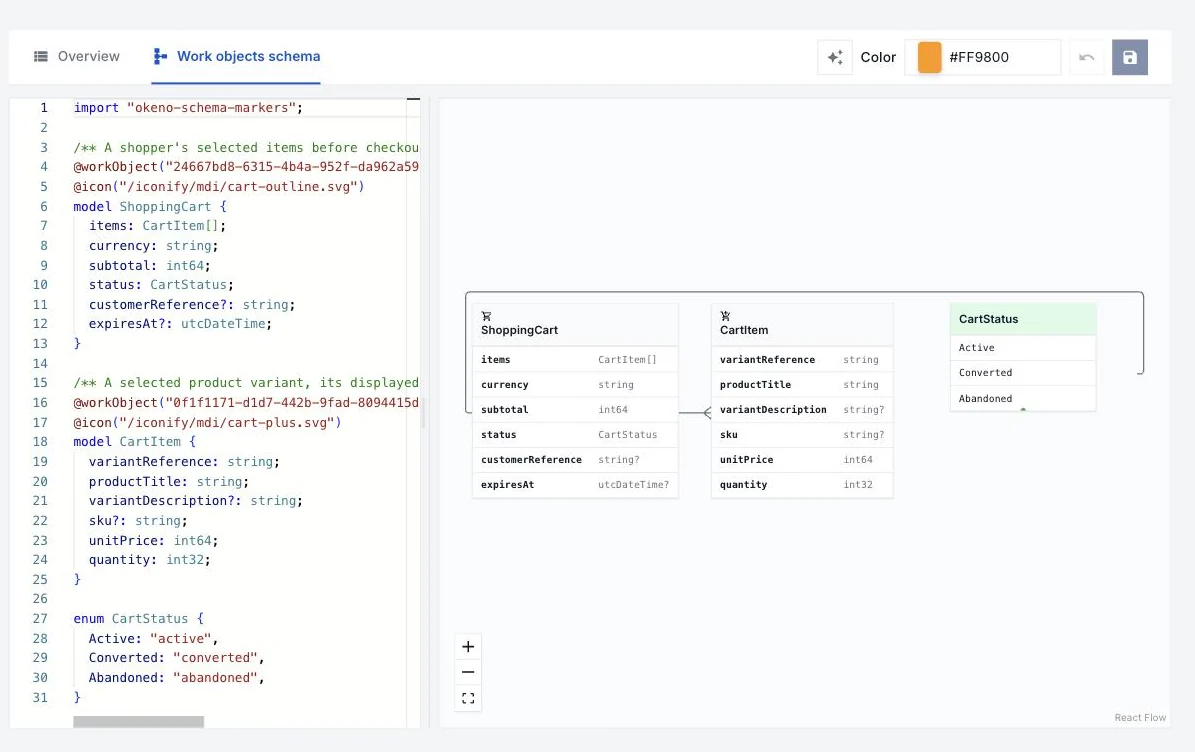Click the 'model CartItem {' code line
1195x752 pixels.
(x=135, y=442)
